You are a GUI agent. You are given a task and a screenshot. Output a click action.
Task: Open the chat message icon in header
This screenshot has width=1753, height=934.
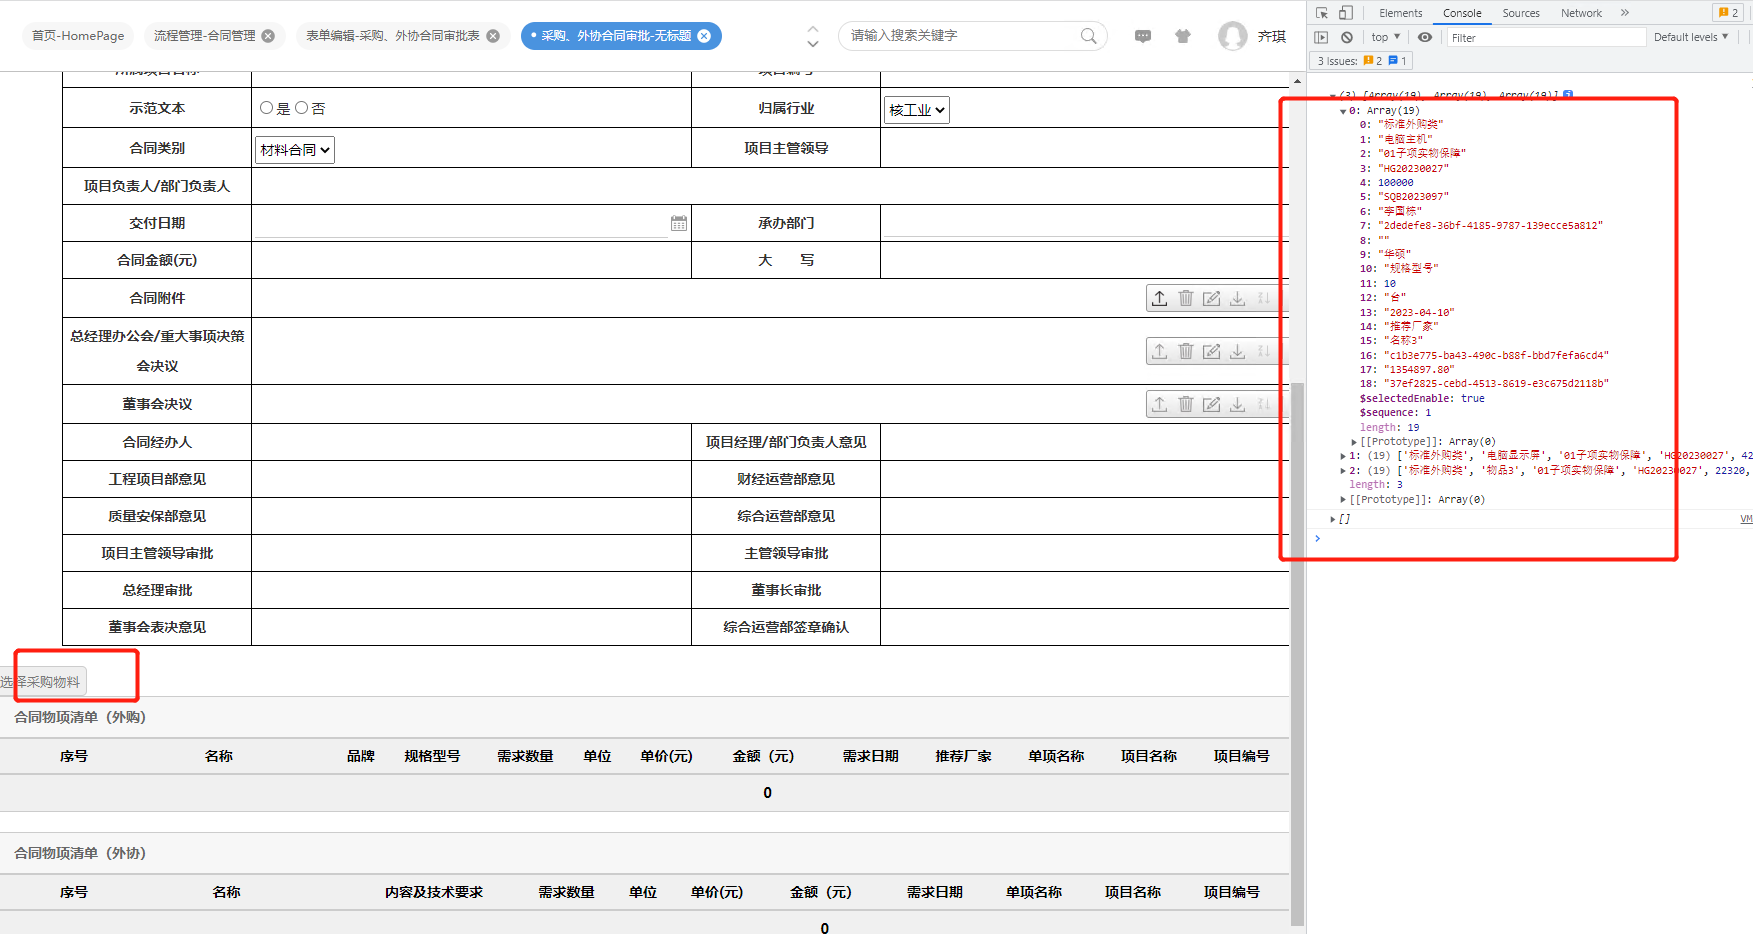coord(1143,36)
